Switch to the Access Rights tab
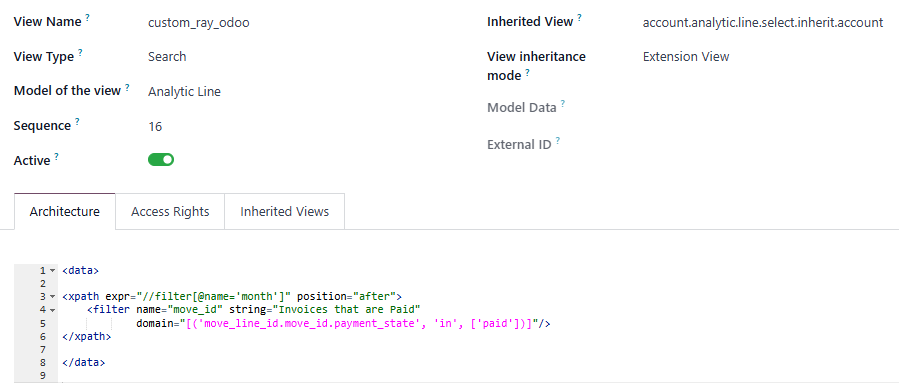 click(x=170, y=212)
